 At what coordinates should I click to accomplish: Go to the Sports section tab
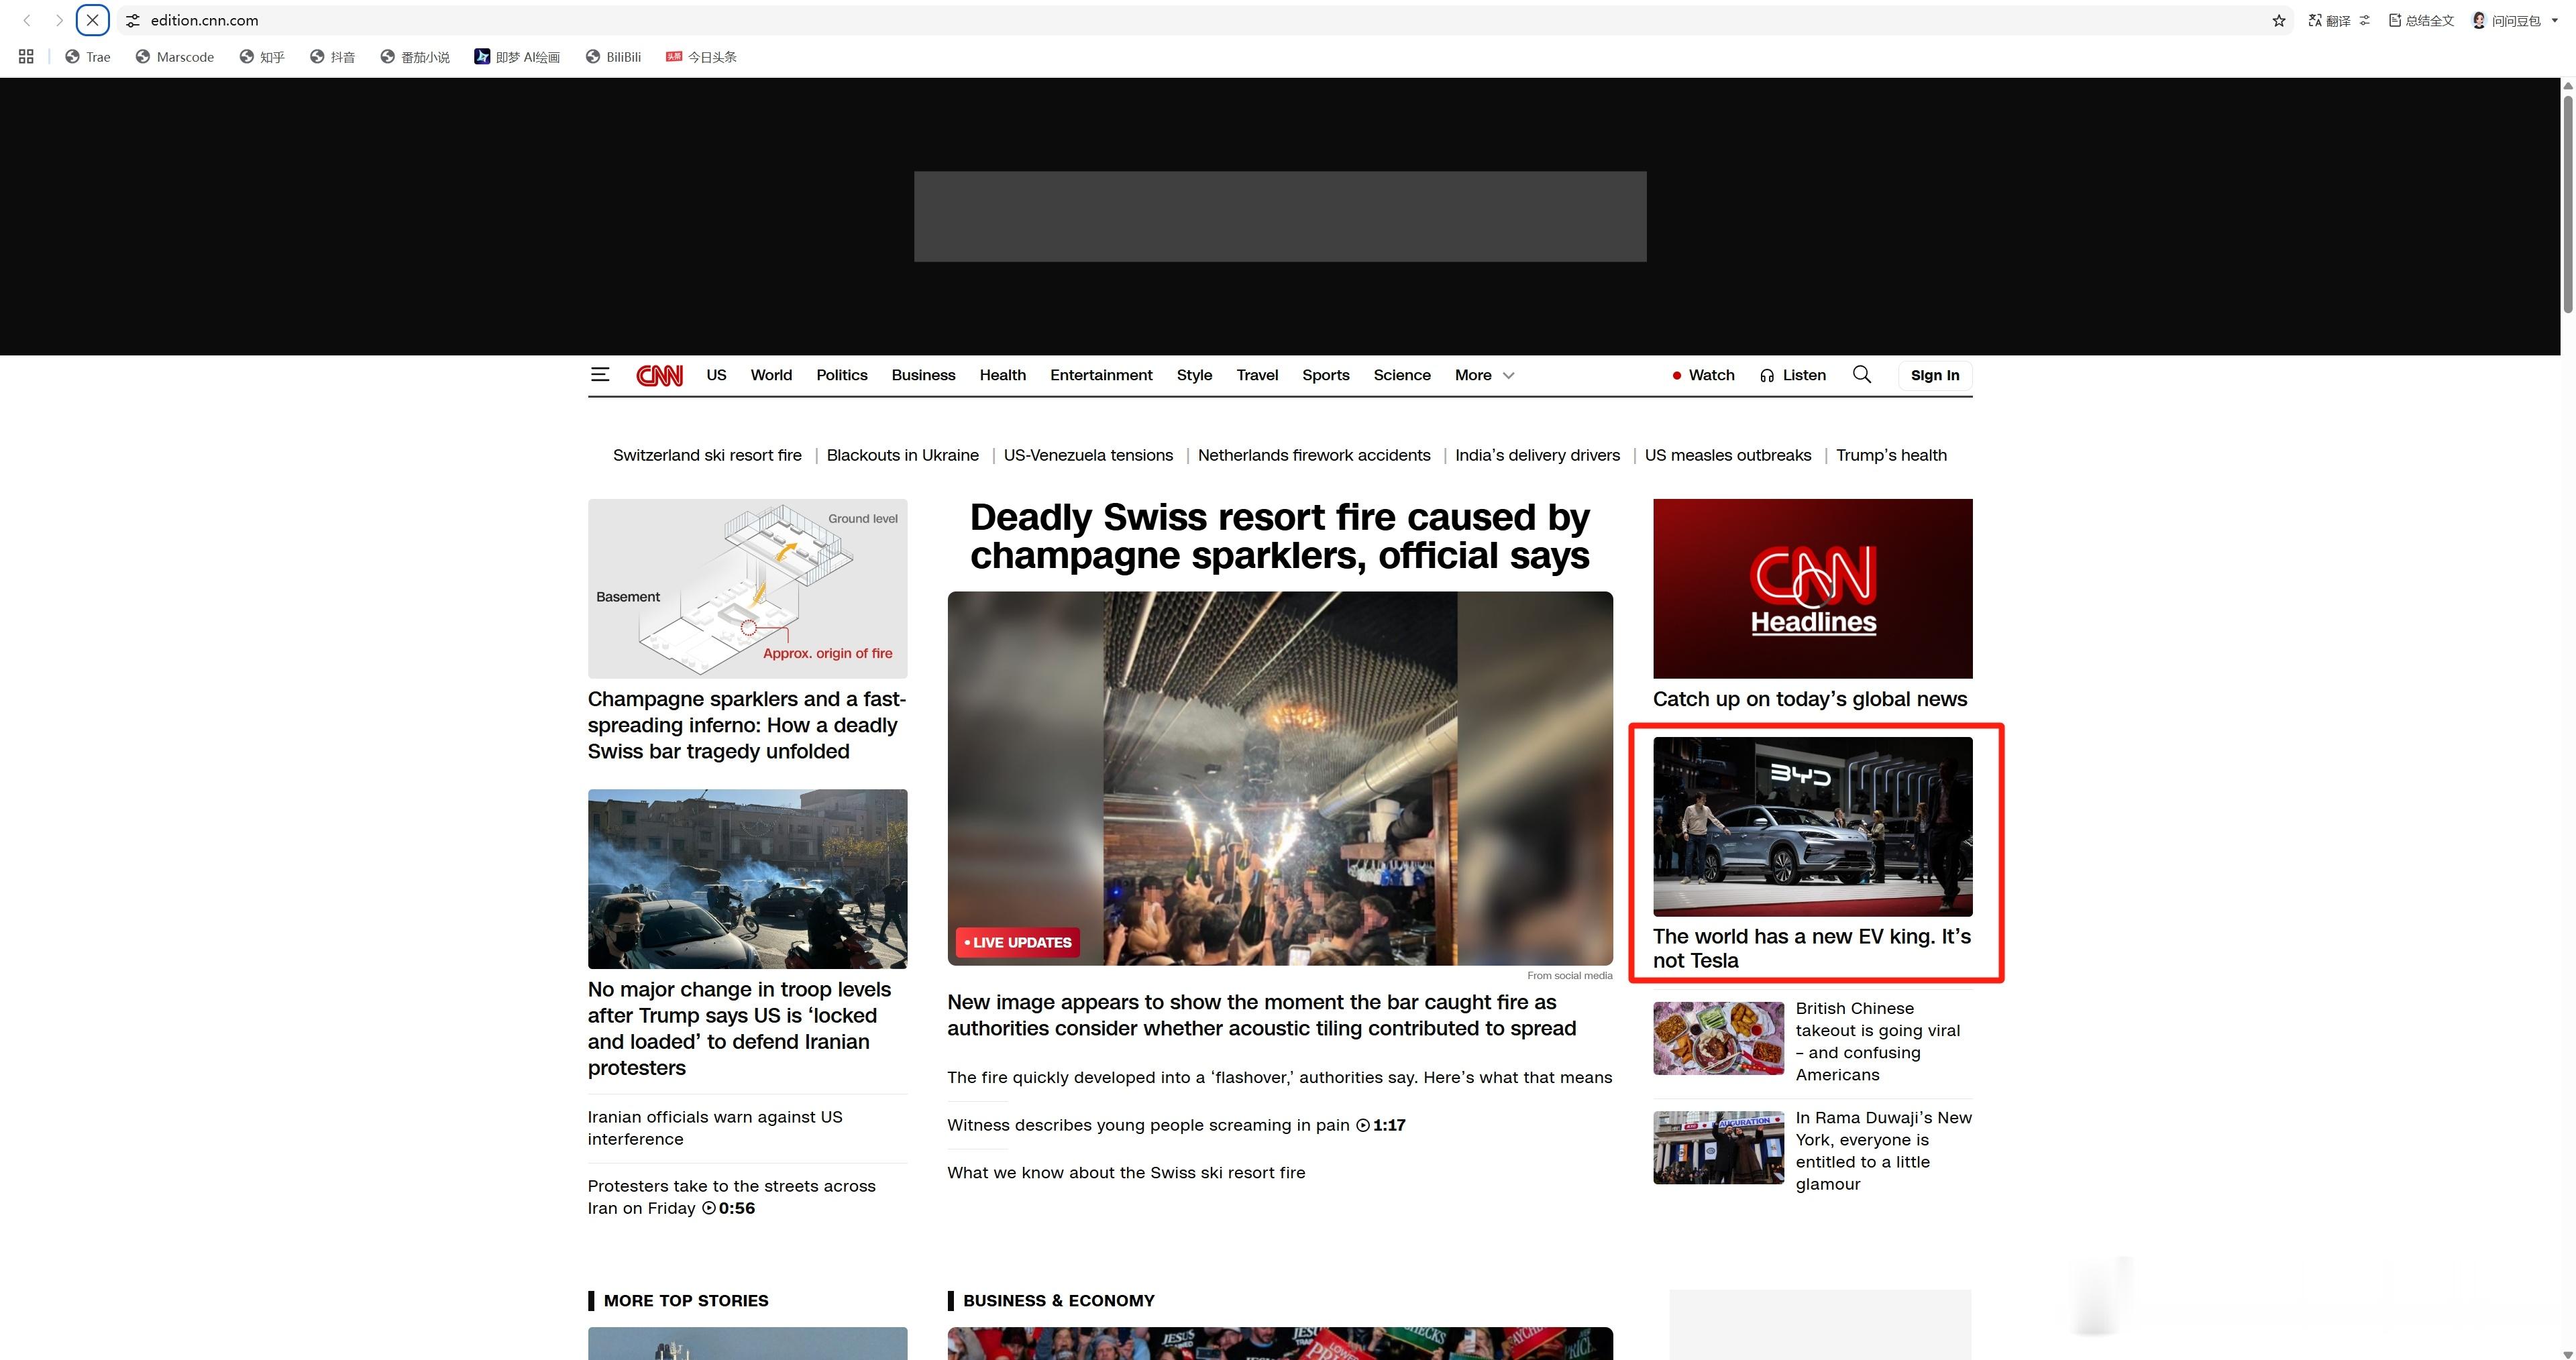click(x=1325, y=375)
